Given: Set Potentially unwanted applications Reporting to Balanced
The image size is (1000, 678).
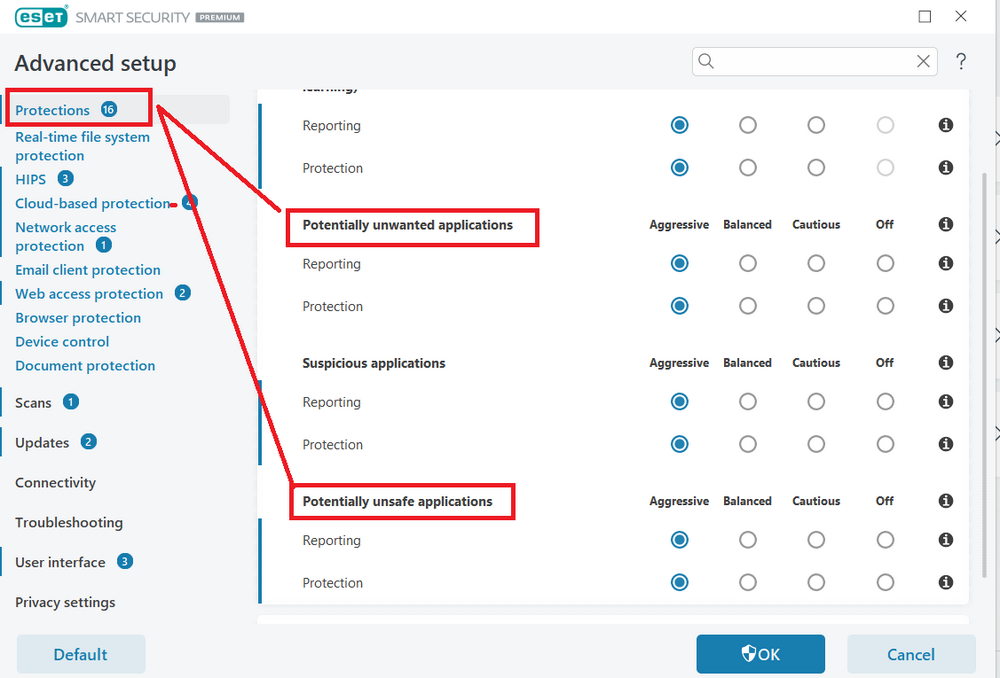Looking at the screenshot, I should pos(747,263).
